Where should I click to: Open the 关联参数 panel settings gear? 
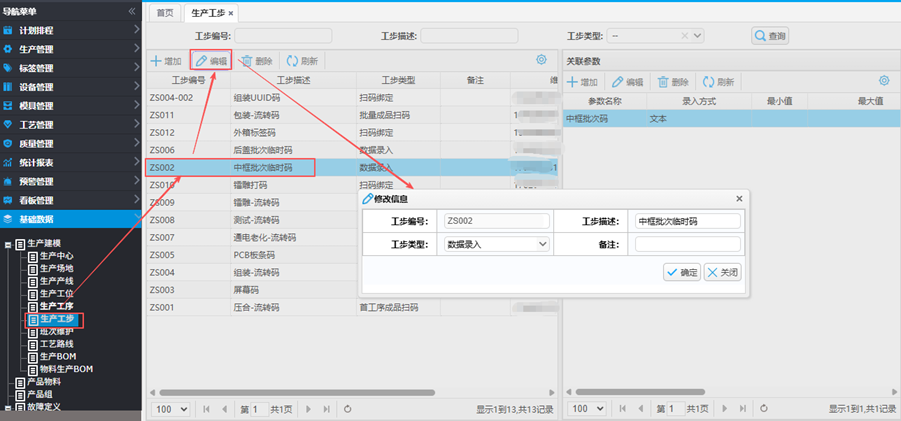pos(884,80)
